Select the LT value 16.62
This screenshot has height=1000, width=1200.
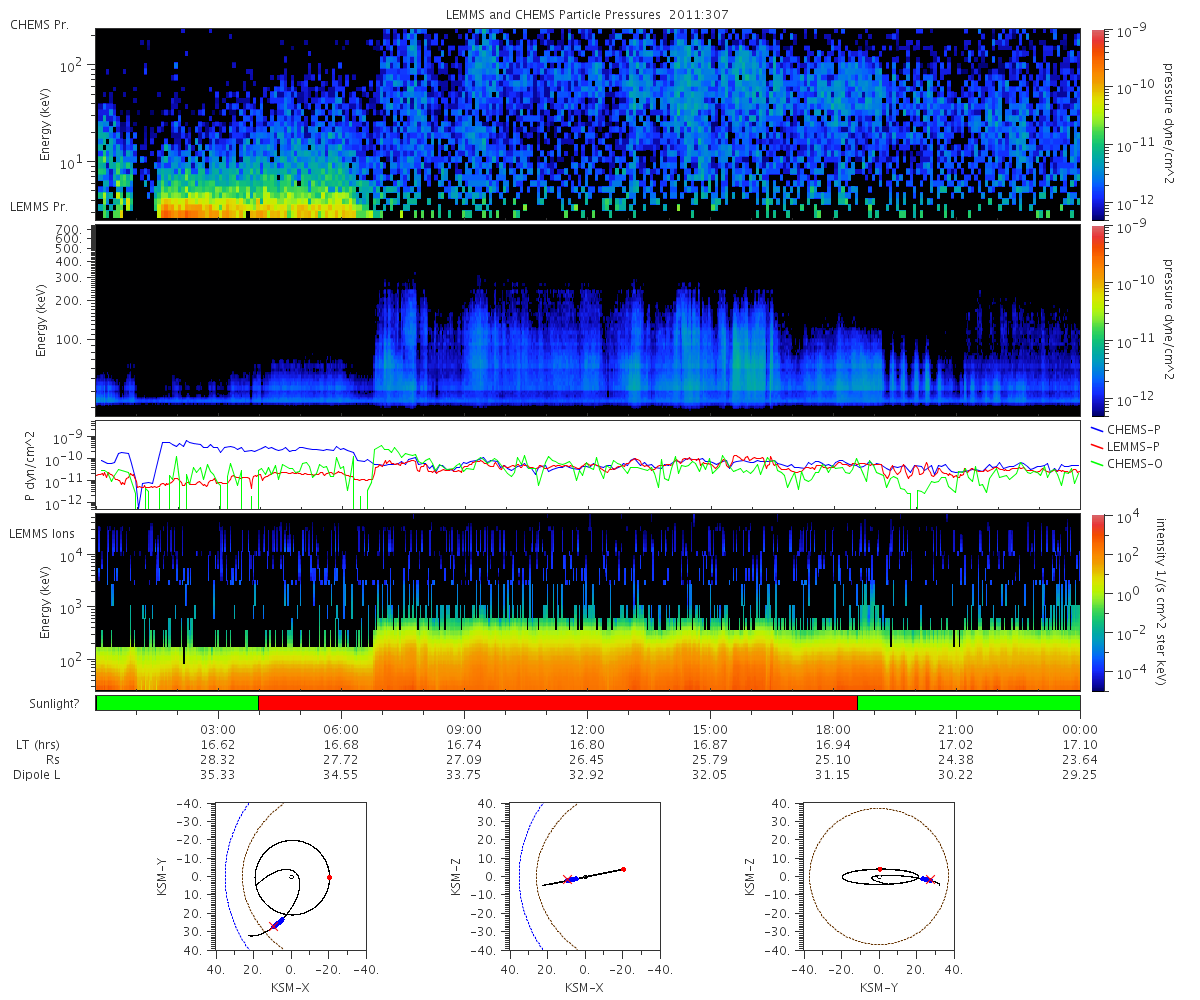coord(218,745)
